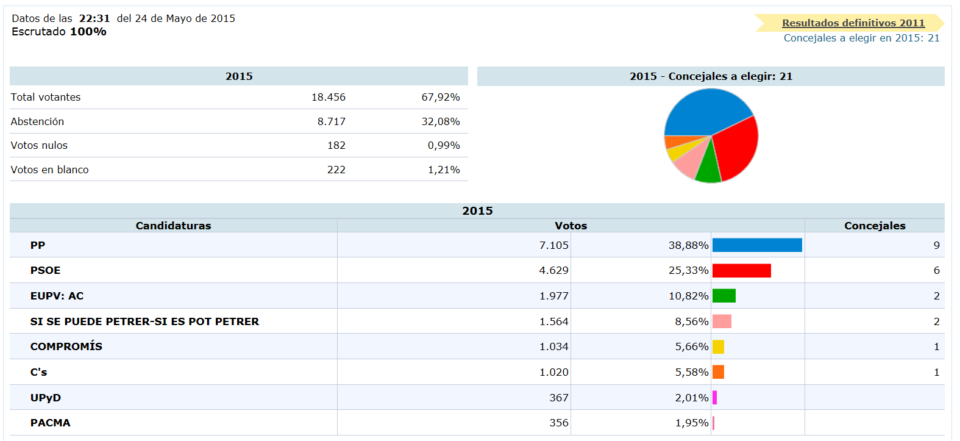
Task: Select the Votos column header
Action: [570, 226]
